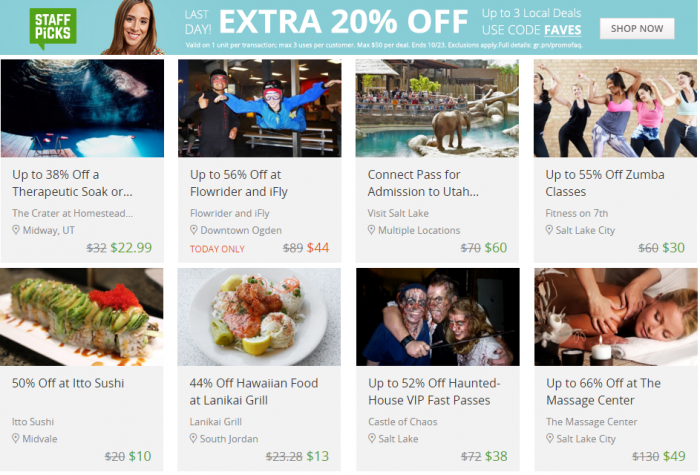The width and height of the screenshot is (700, 475).
Task: Click the Staff Picks green badge
Action: tap(53, 28)
